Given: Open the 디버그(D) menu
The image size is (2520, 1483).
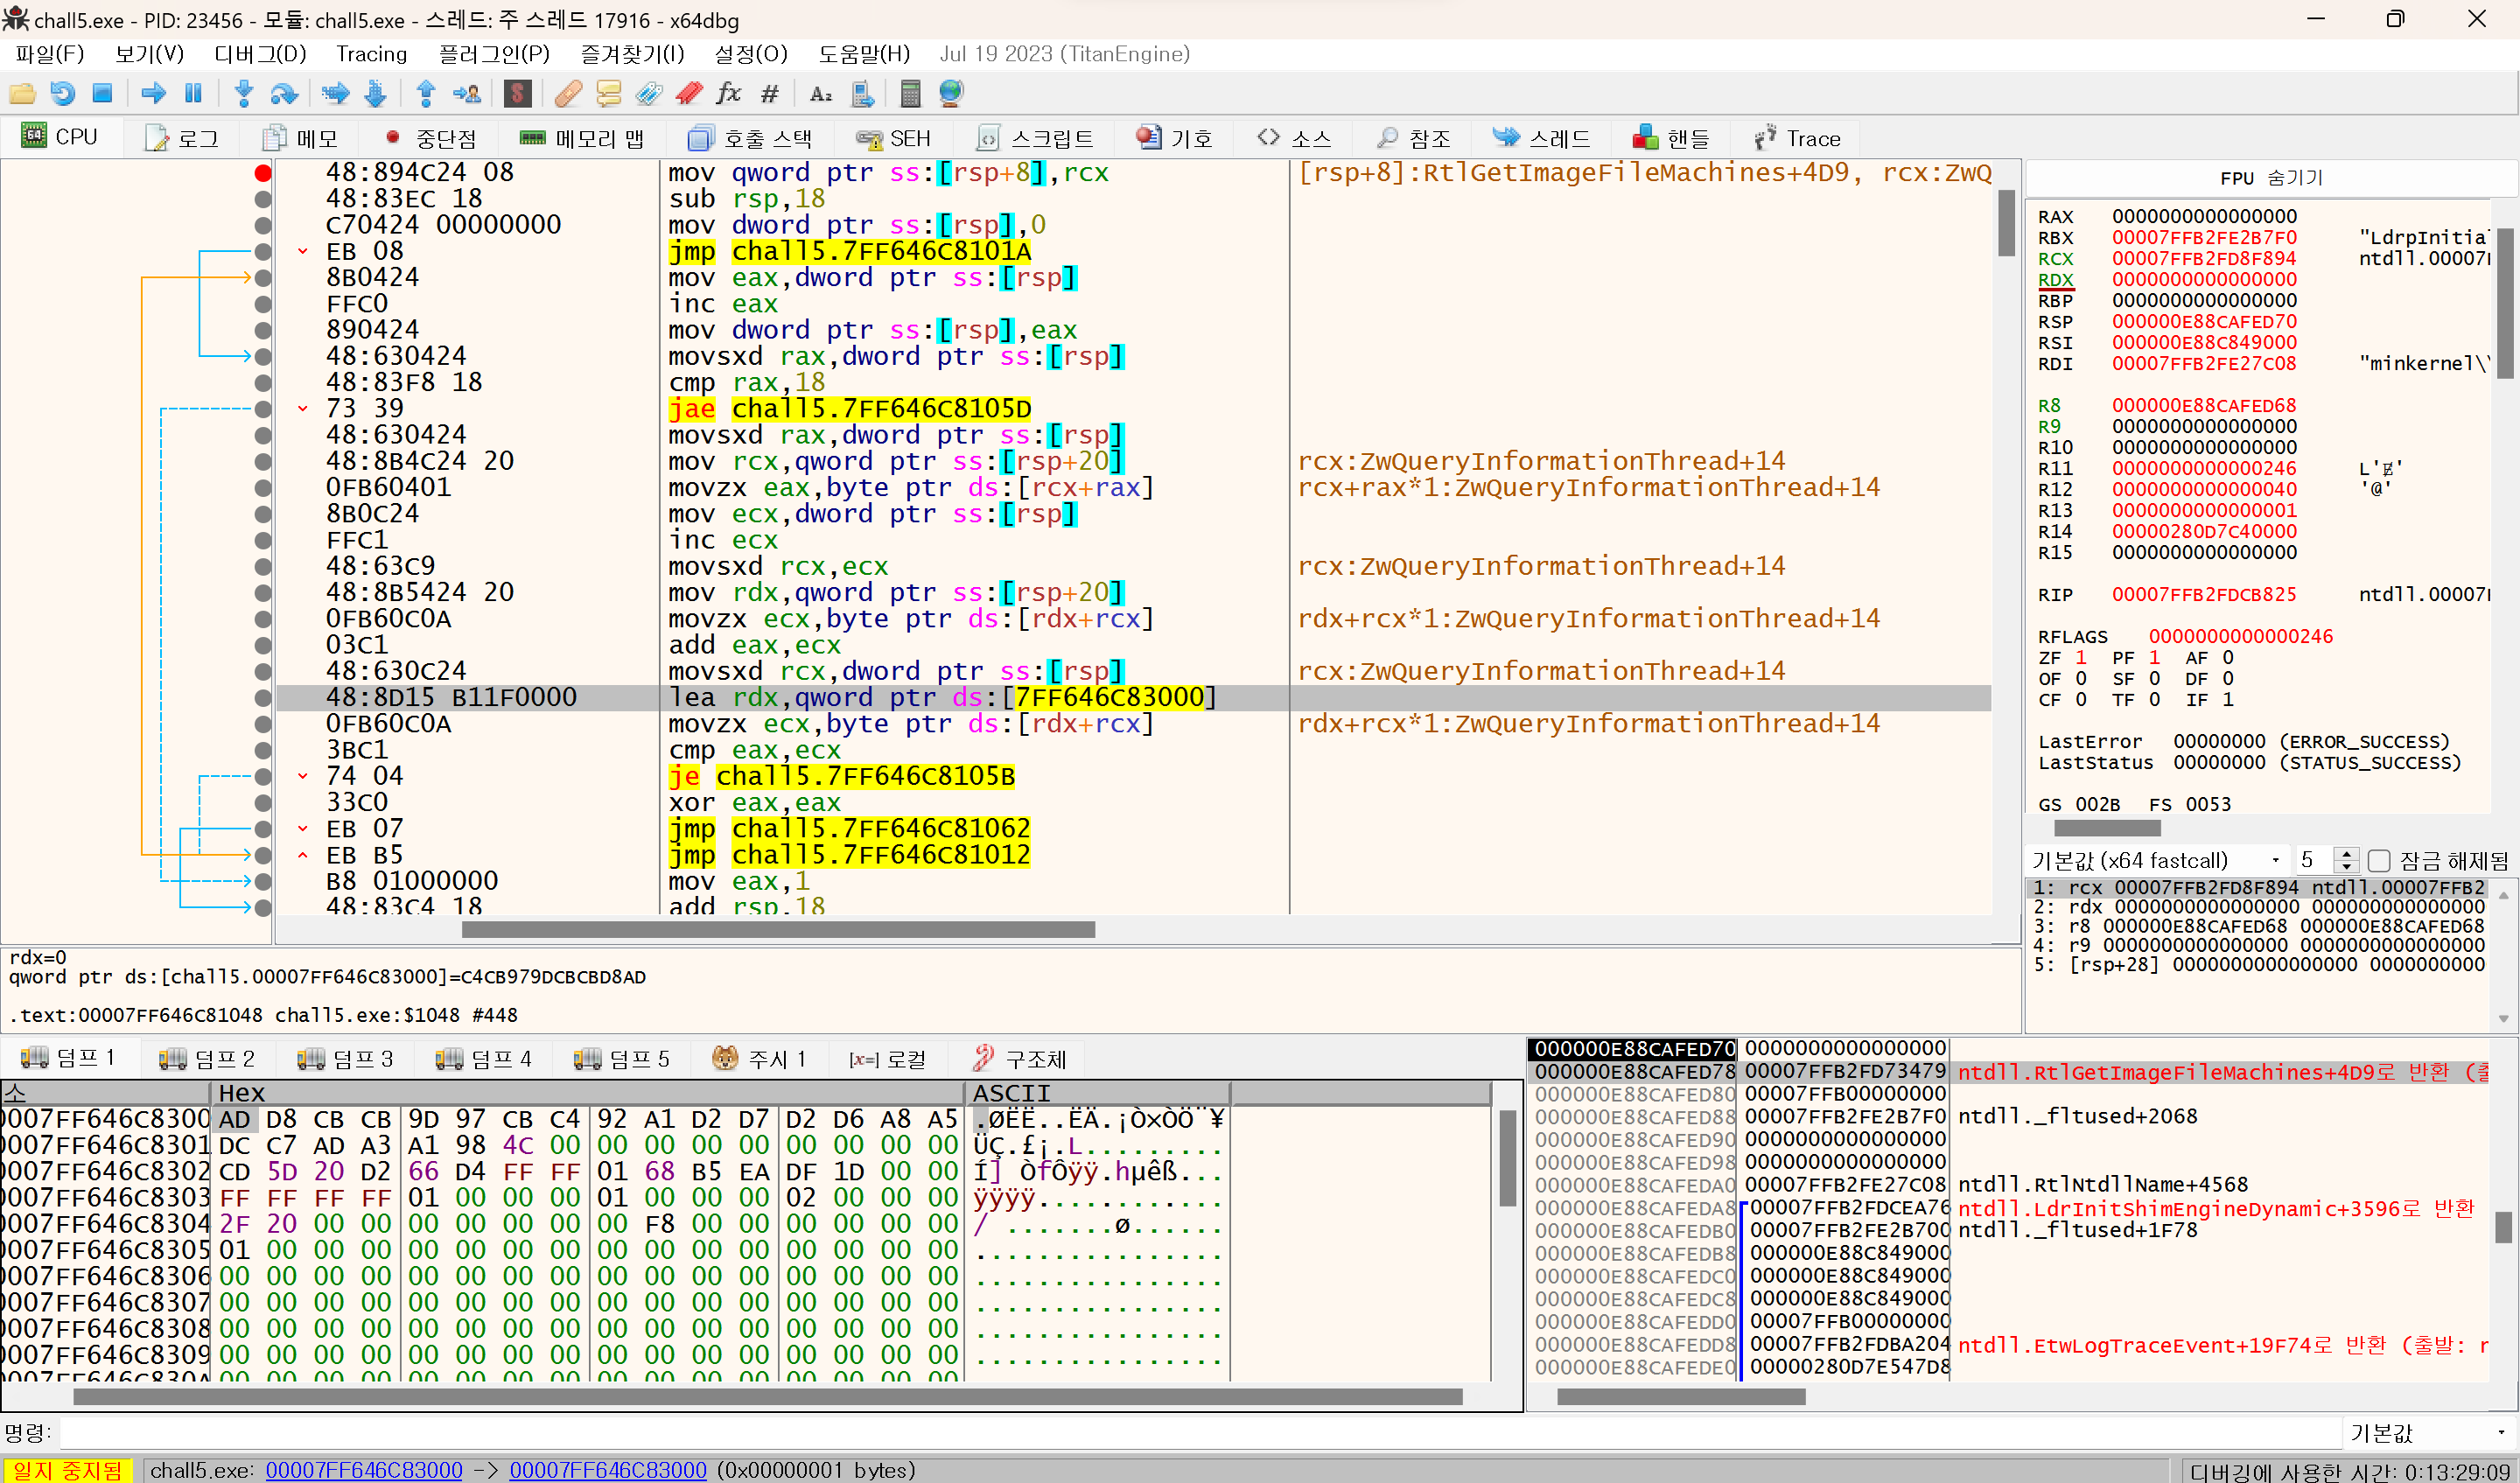Looking at the screenshot, I should tap(260, 54).
